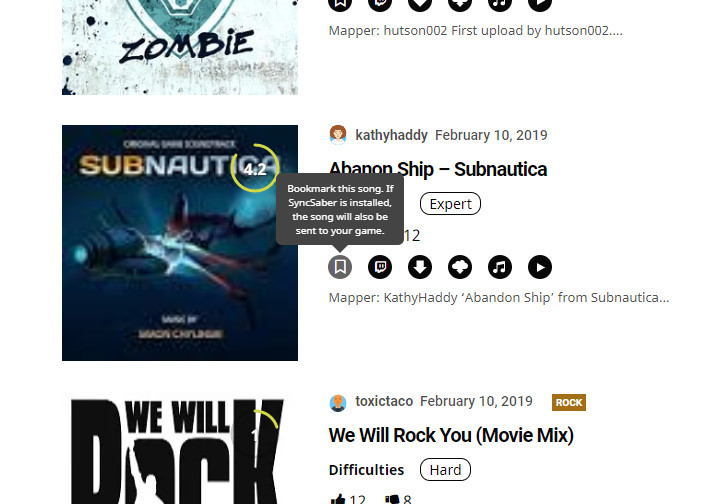Screen dimensions: 719x504
Task: Open the Subnautica cover art thumbnail
Action: 180,243
